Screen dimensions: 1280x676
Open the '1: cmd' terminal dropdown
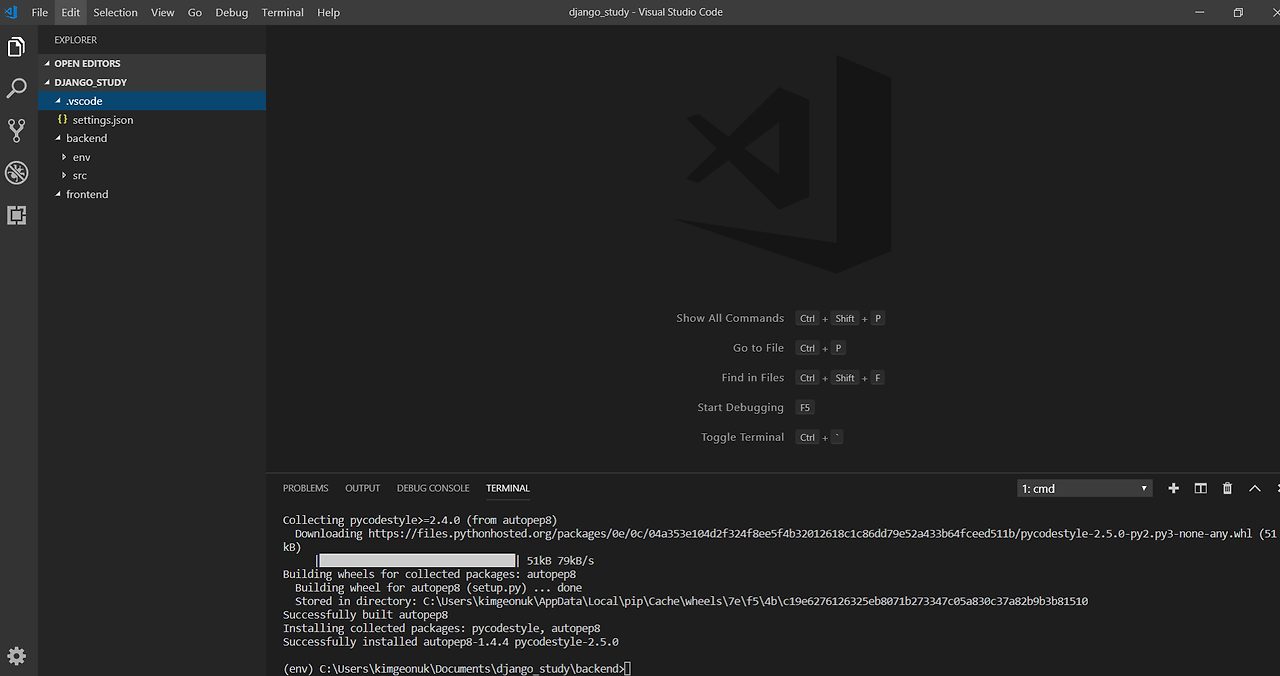[x=1084, y=488]
